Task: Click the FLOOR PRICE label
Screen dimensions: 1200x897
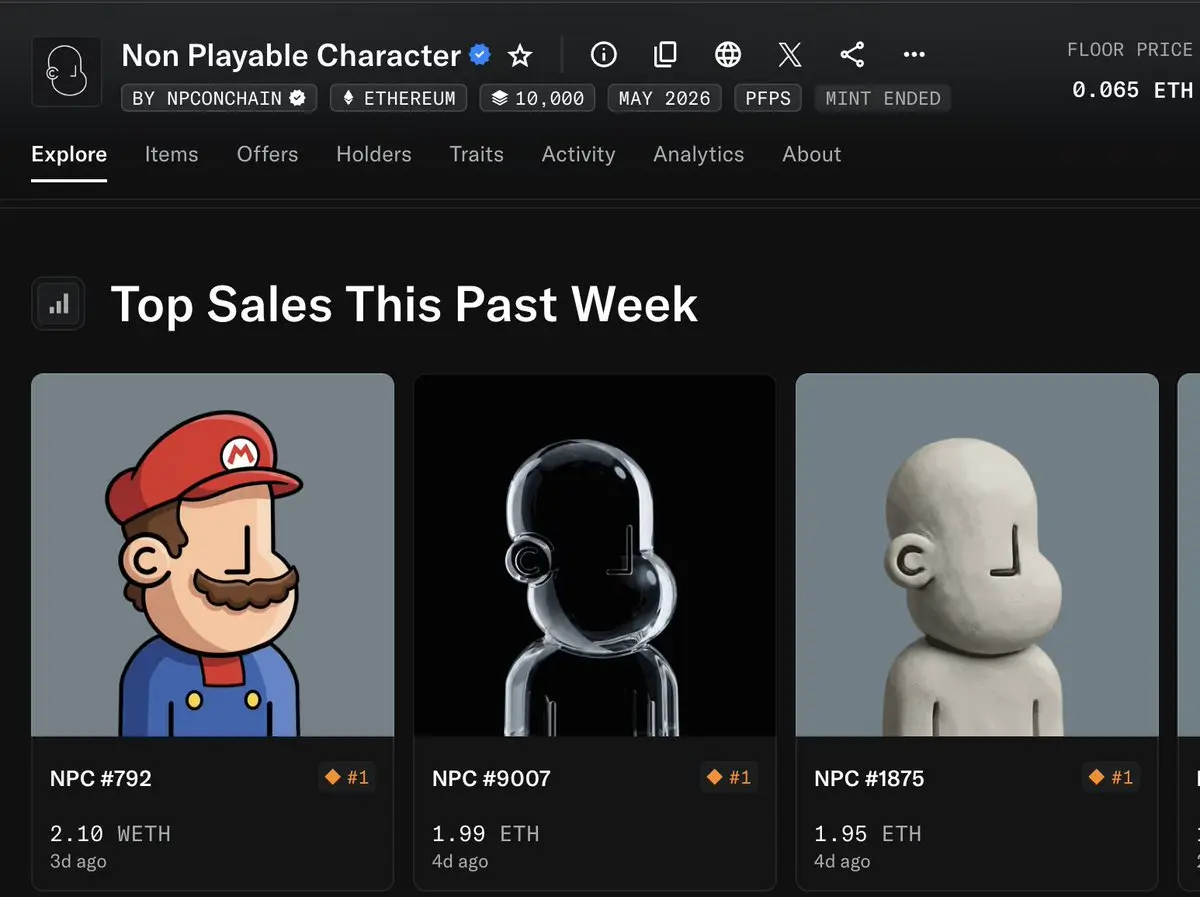Action: [x=1130, y=50]
